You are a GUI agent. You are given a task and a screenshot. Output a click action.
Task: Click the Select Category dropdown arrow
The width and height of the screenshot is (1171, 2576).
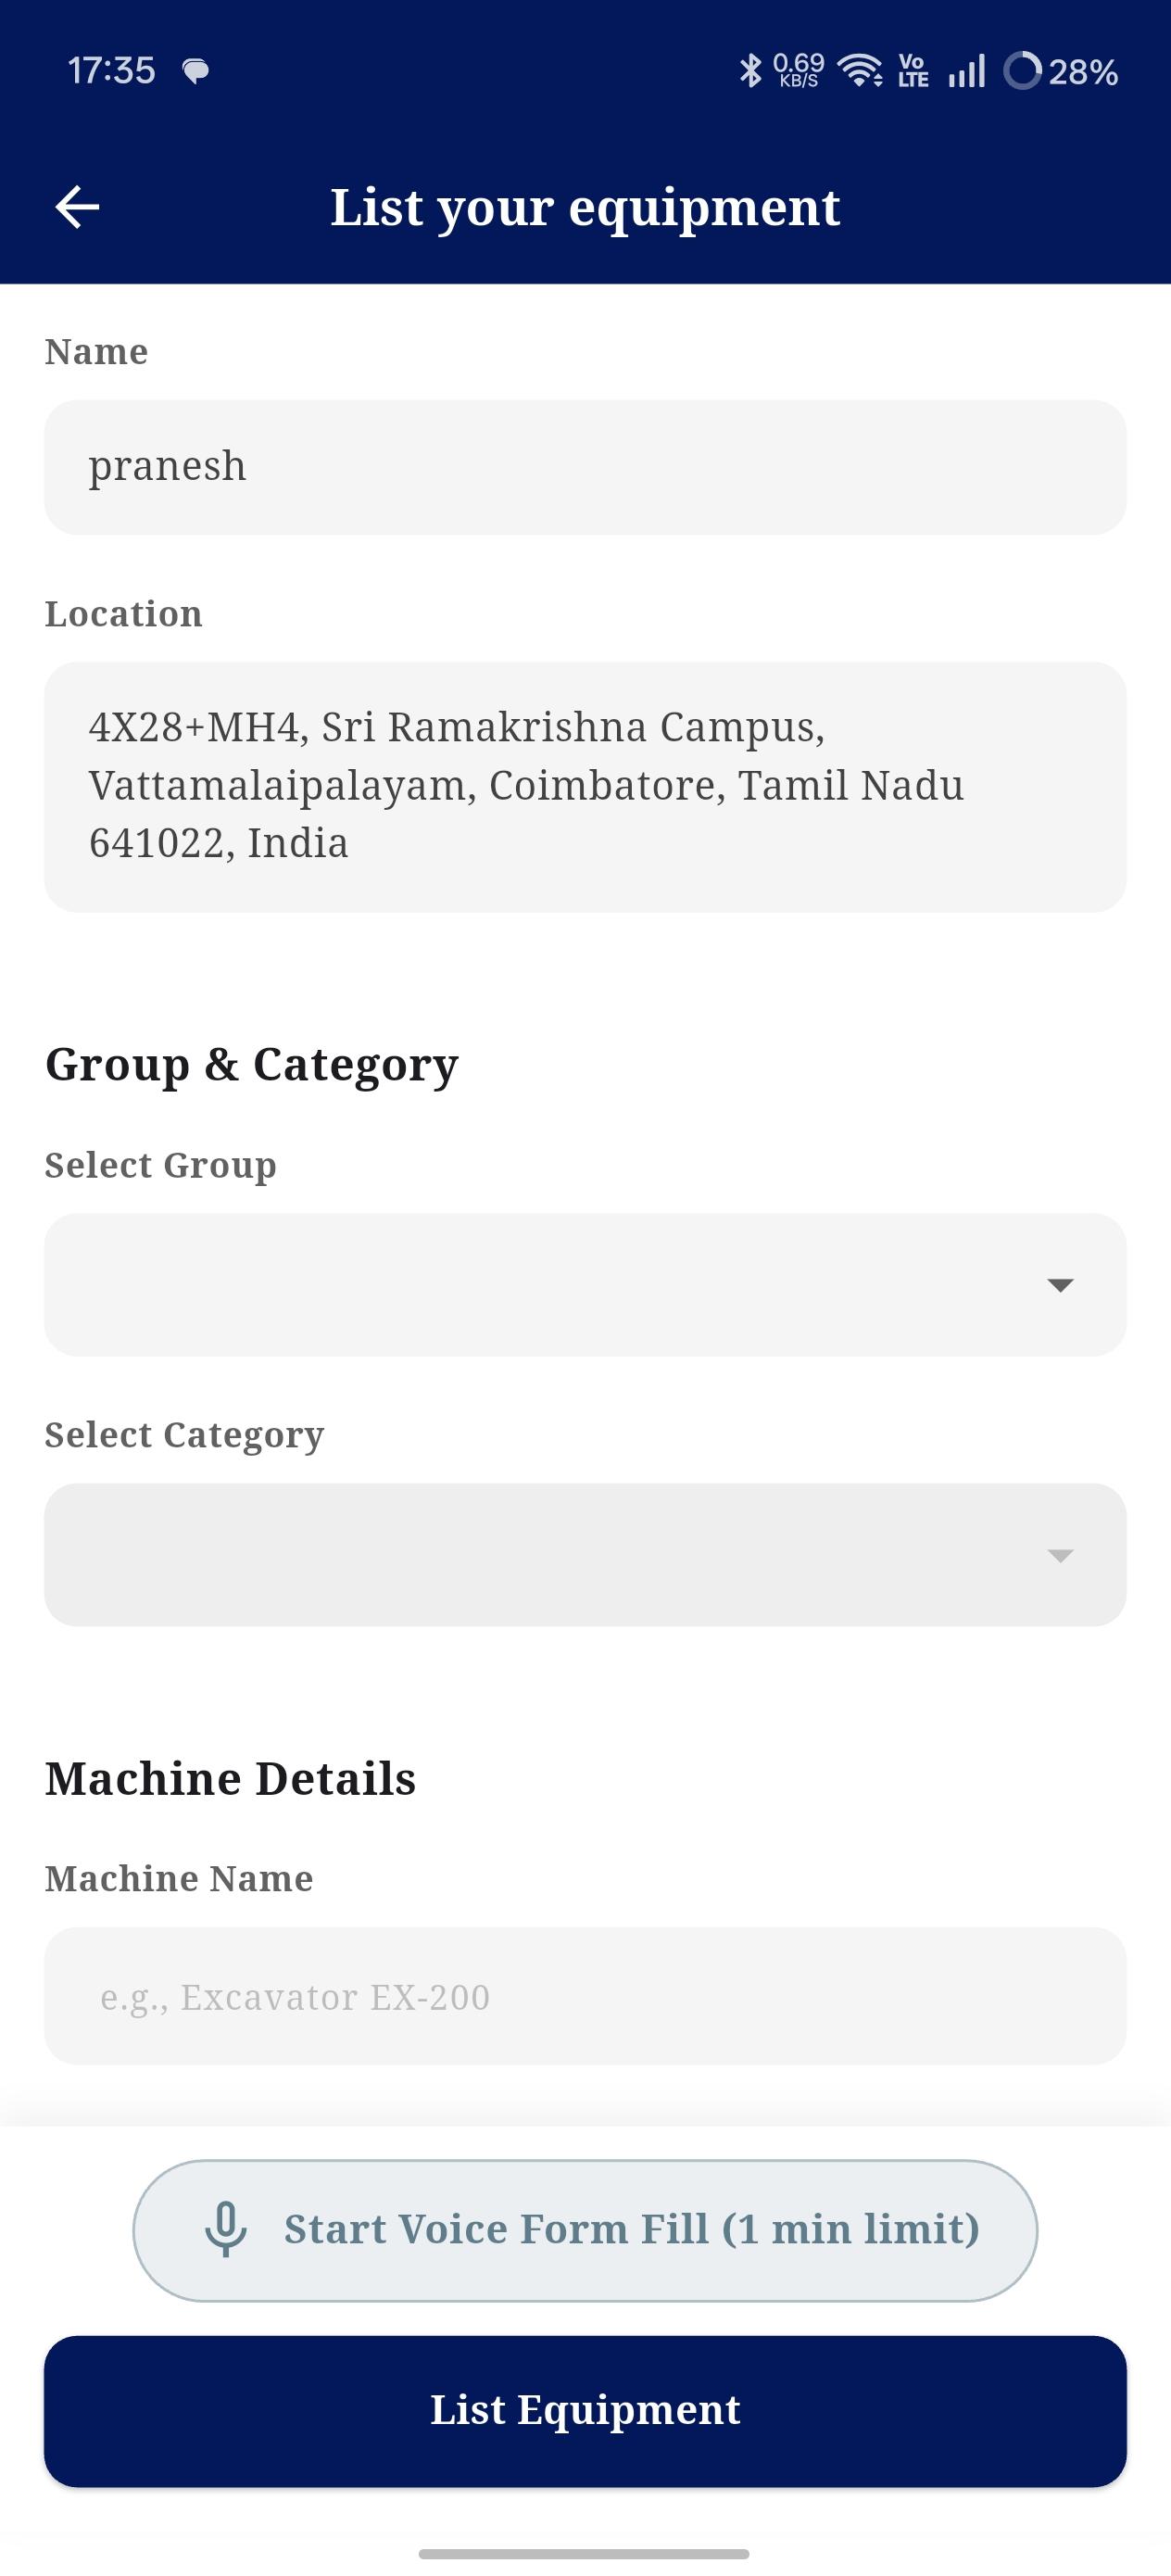pos(1060,1555)
